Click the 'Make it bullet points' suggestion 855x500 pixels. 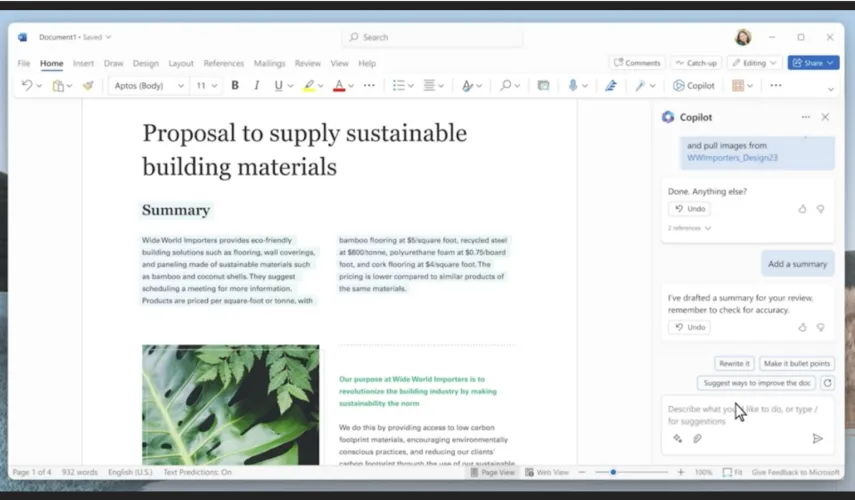(796, 363)
